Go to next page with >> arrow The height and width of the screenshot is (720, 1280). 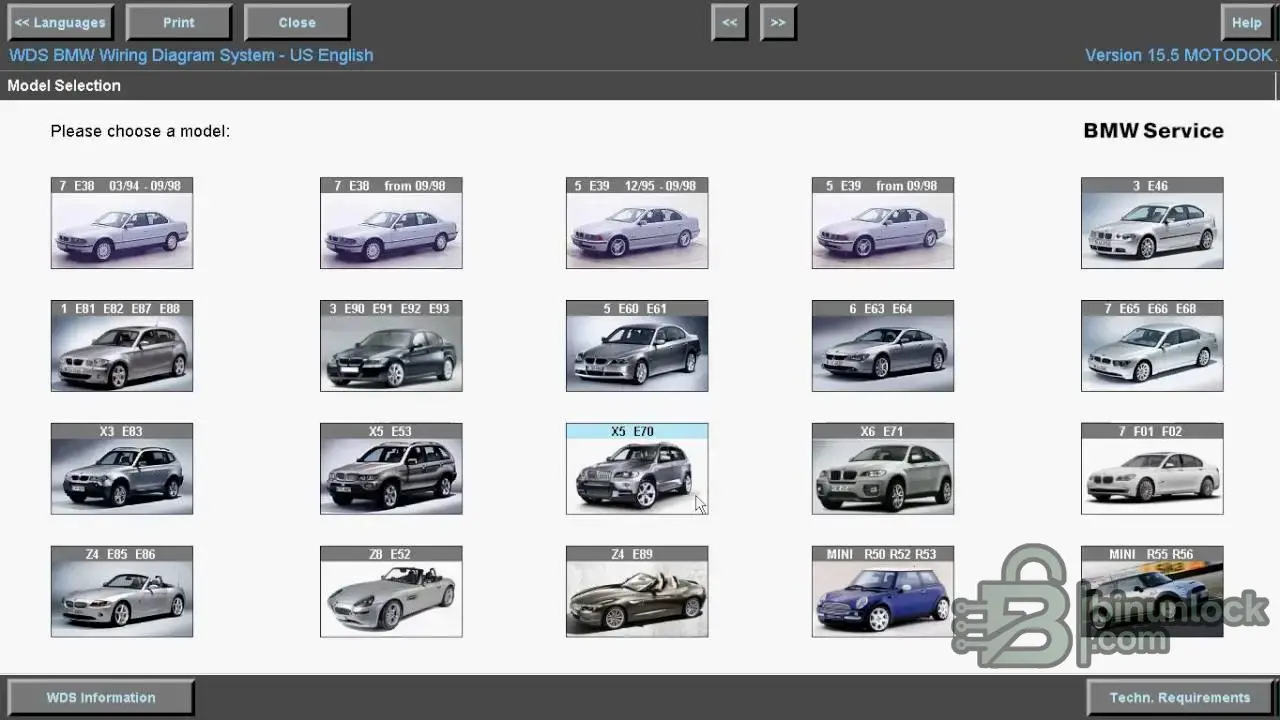[x=778, y=22]
